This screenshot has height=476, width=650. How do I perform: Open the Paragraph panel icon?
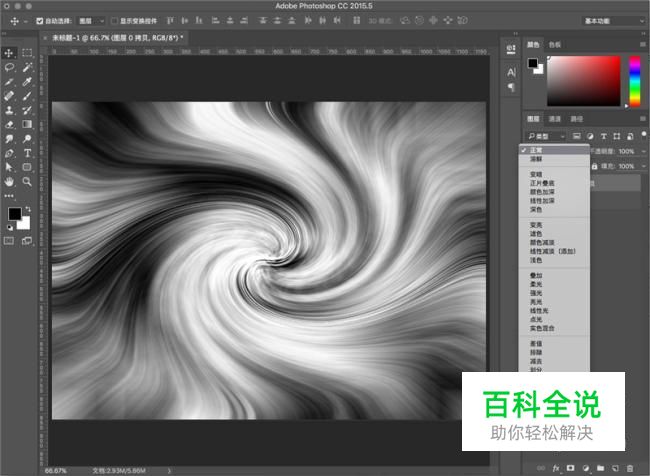click(x=511, y=87)
